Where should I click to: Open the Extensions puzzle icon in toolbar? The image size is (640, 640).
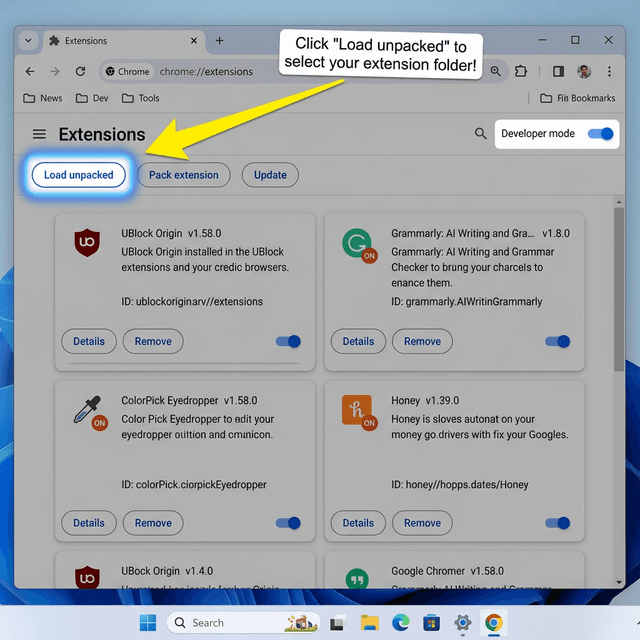click(x=520, y=71)
